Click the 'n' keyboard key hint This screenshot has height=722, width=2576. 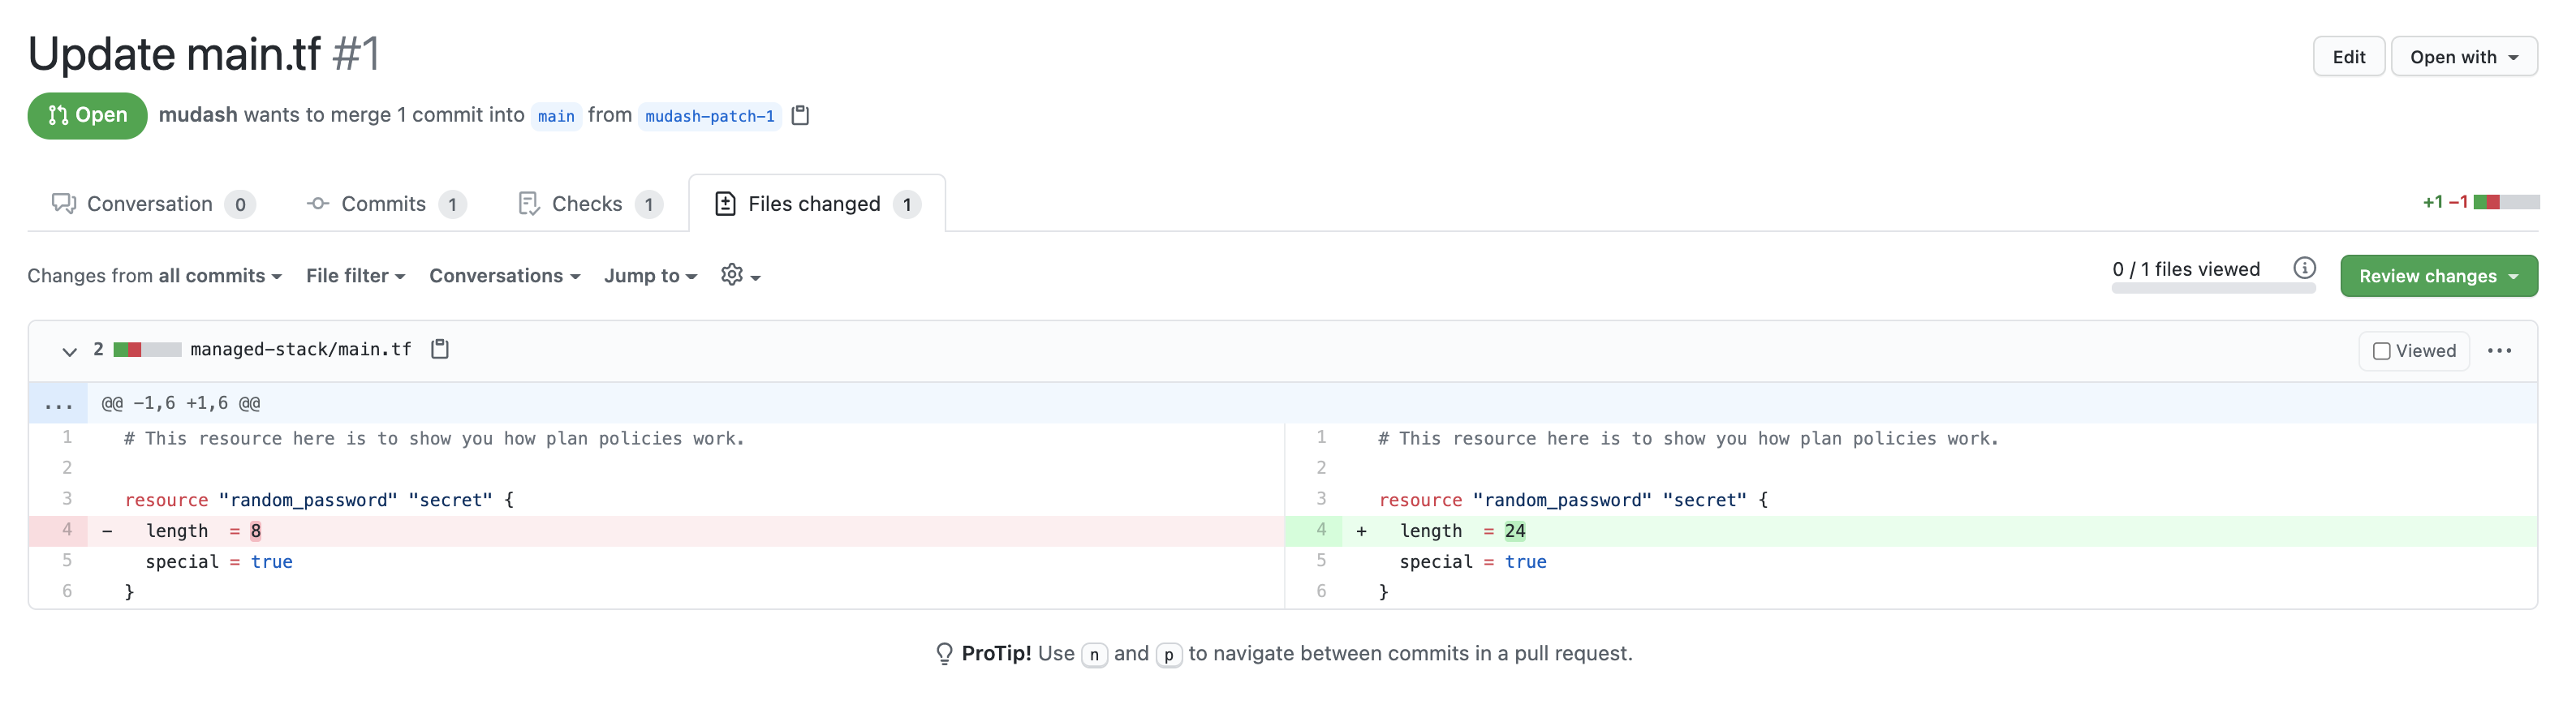[x=1094, y=655]
